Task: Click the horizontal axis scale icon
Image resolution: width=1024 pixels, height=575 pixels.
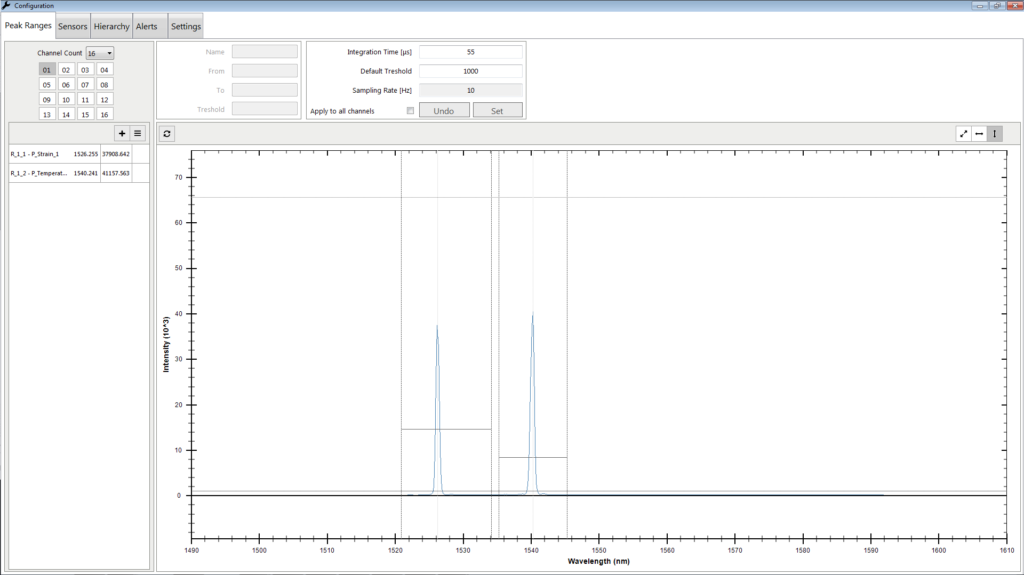Action: (x=979, y=133)
